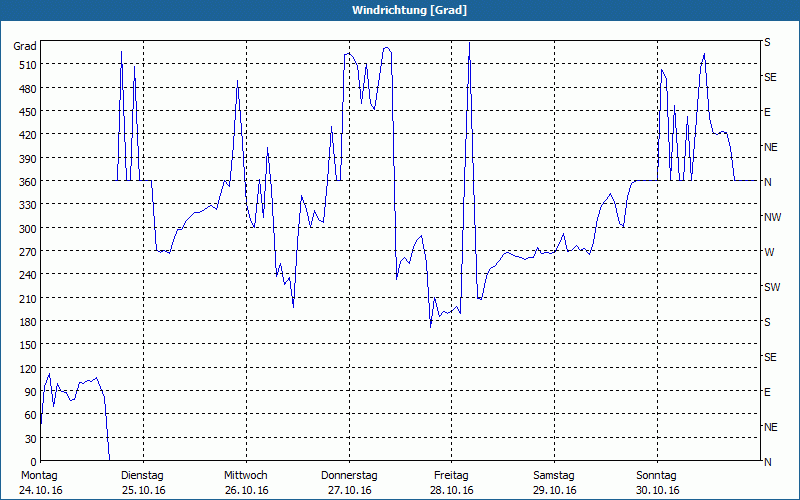Screen dimensions: 800x500
Task: Click the 60 value on the left axis
Action: (x=31, y=415)
